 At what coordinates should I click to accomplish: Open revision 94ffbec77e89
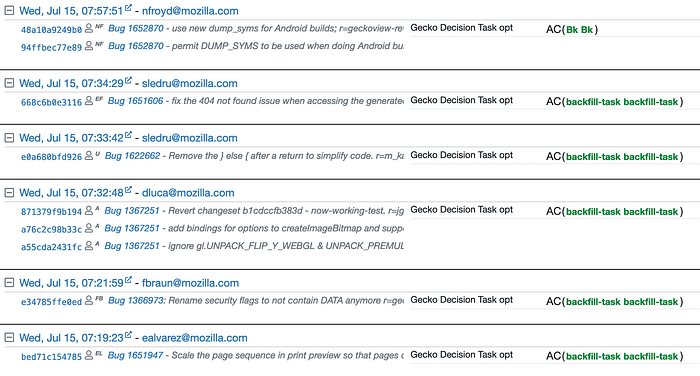51,47
